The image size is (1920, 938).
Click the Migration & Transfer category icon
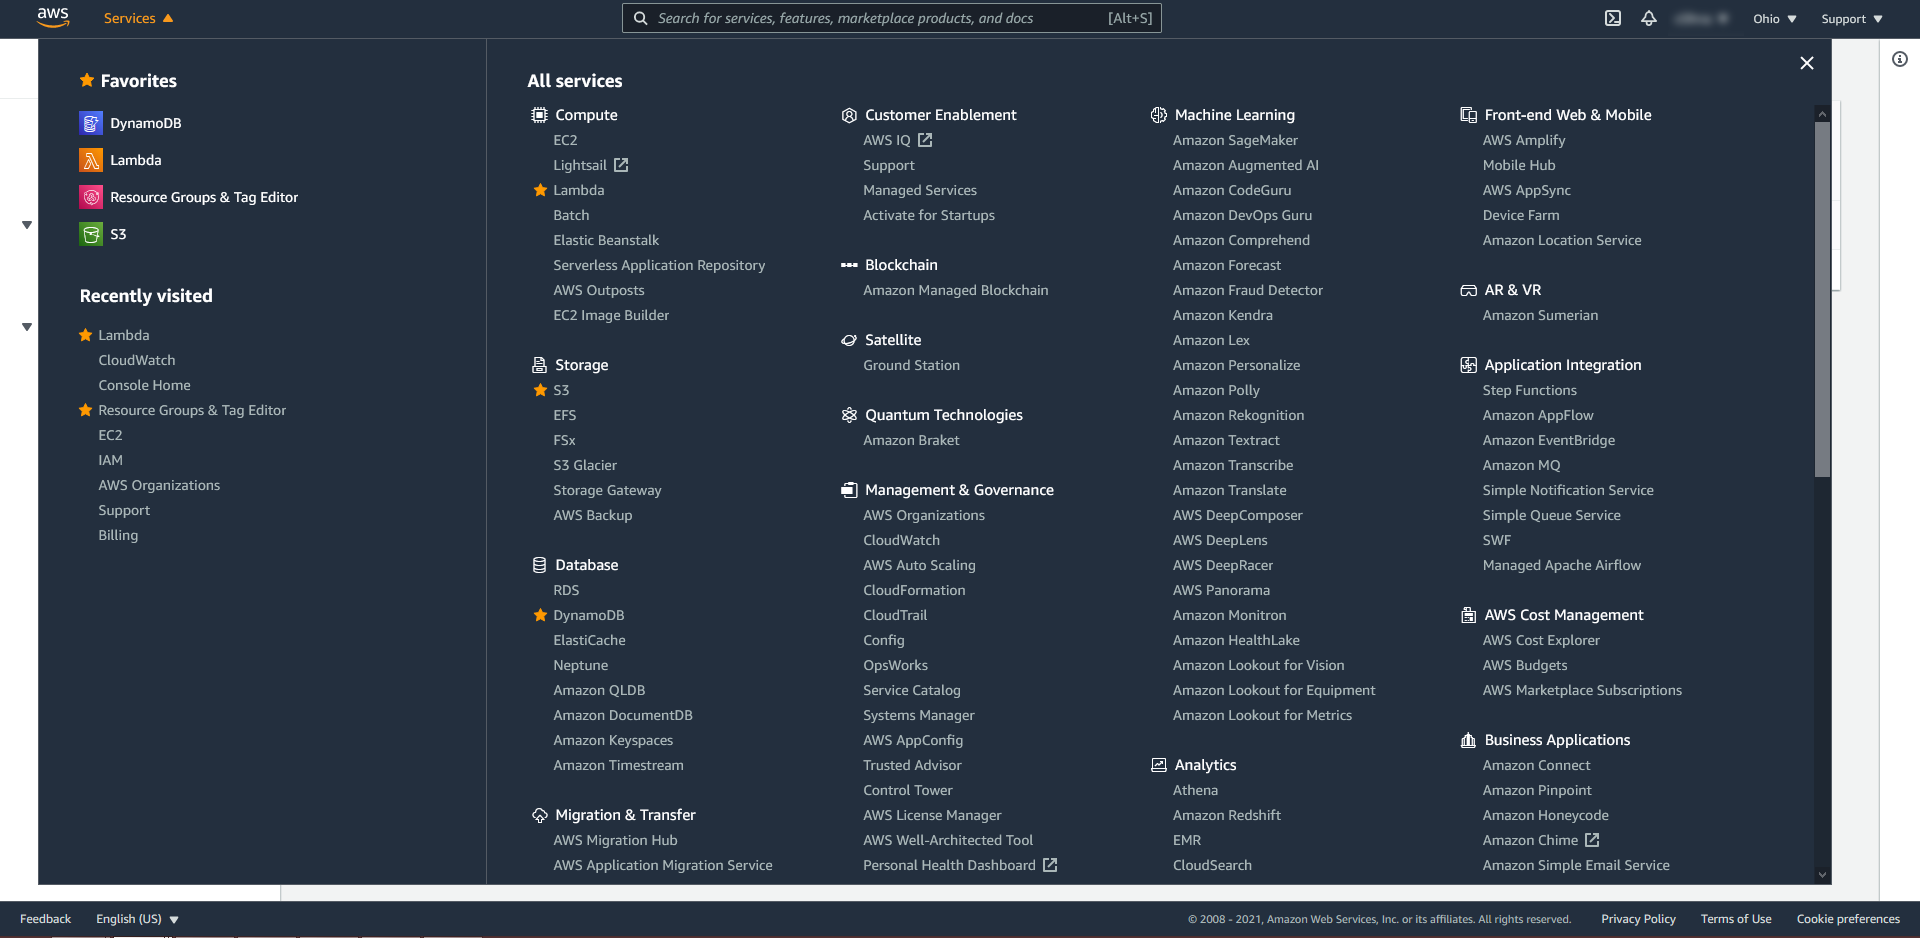coord(539,815)
